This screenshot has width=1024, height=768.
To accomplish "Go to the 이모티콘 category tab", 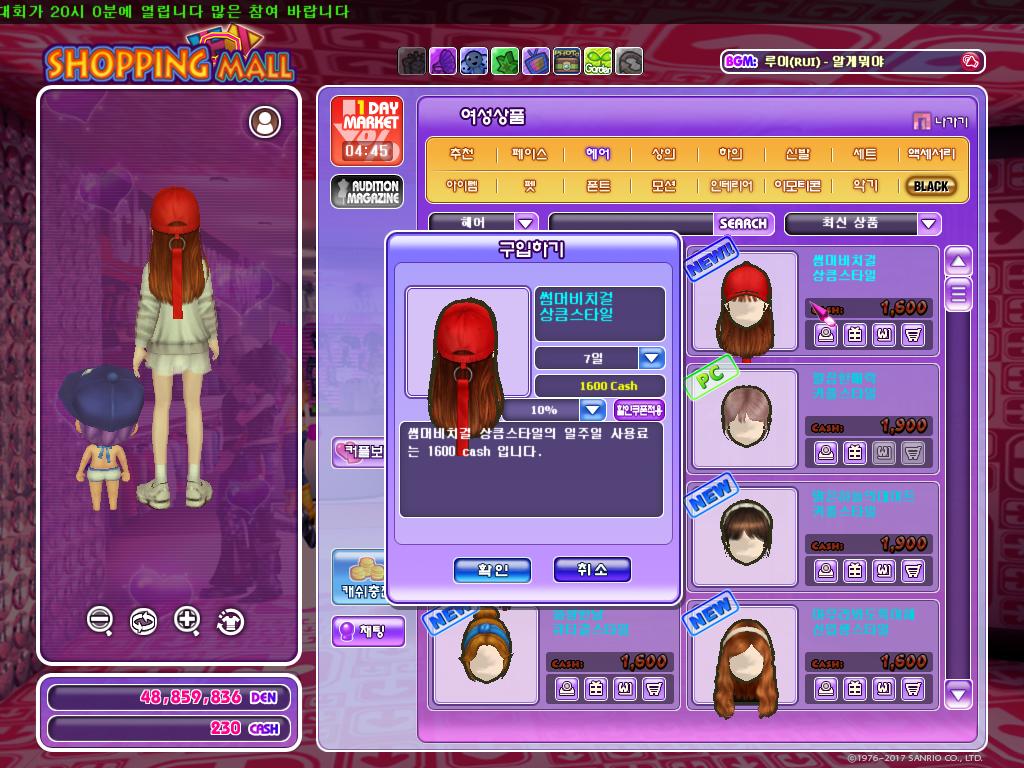I will click(797, 186).
